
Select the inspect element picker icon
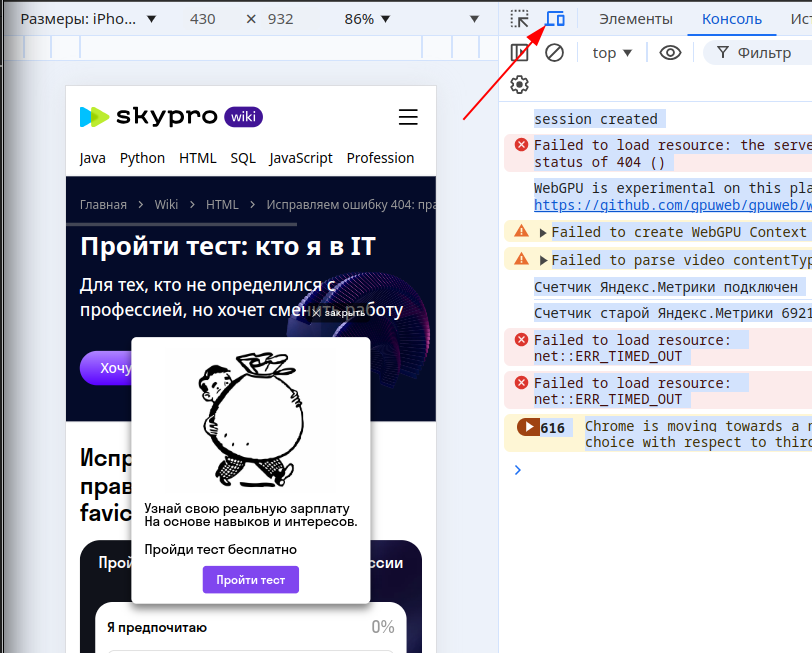(520, 19)
